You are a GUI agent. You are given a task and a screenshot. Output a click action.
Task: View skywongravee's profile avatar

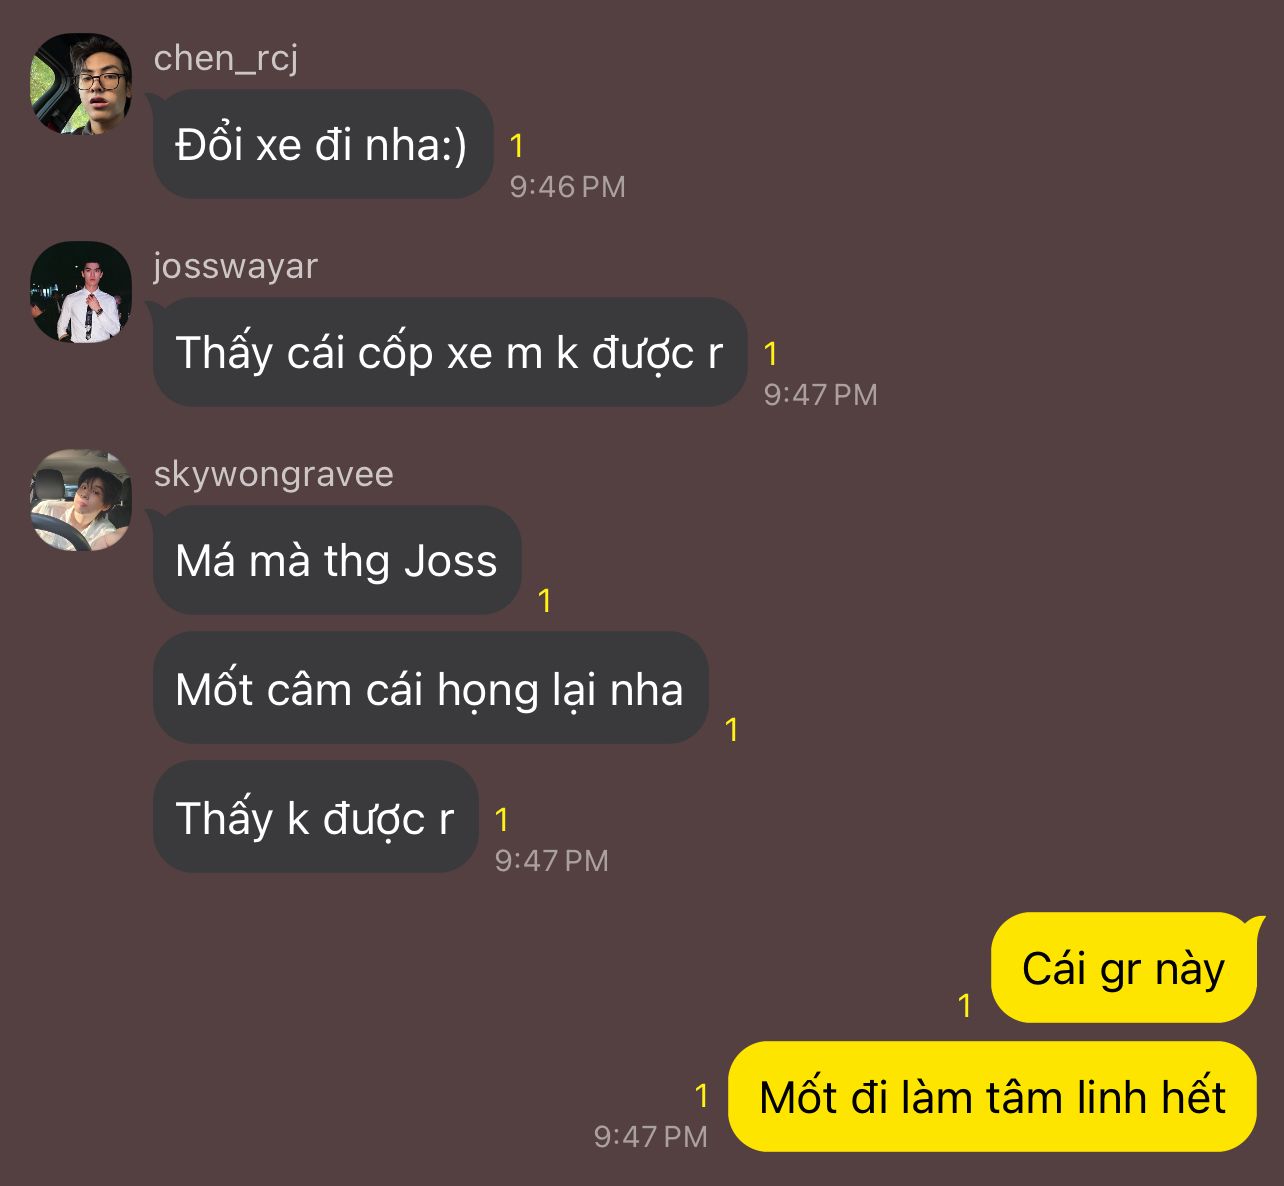tap(81, 500)
